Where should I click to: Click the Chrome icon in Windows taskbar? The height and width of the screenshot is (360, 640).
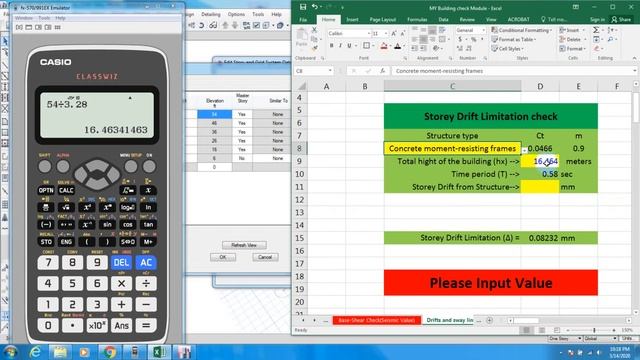click(x=109, y=351)
